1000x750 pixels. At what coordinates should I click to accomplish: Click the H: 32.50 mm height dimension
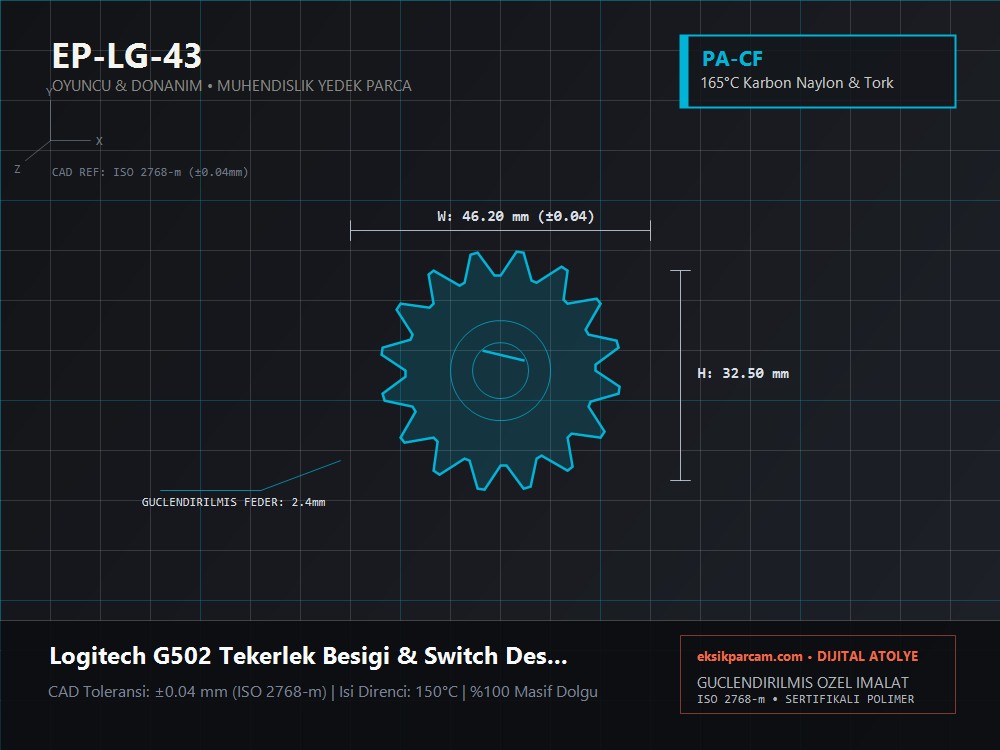[743, 374]
